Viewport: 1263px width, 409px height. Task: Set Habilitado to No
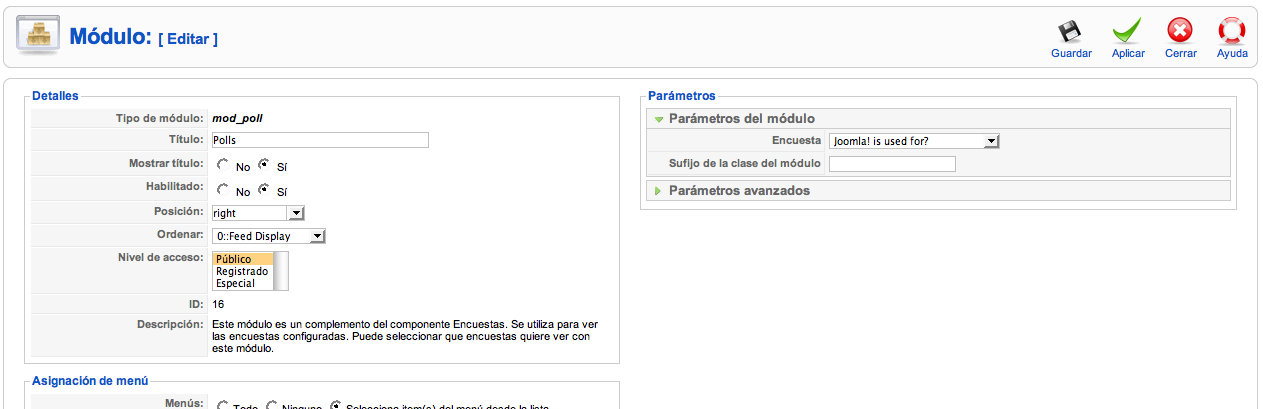tap(222, 189)
